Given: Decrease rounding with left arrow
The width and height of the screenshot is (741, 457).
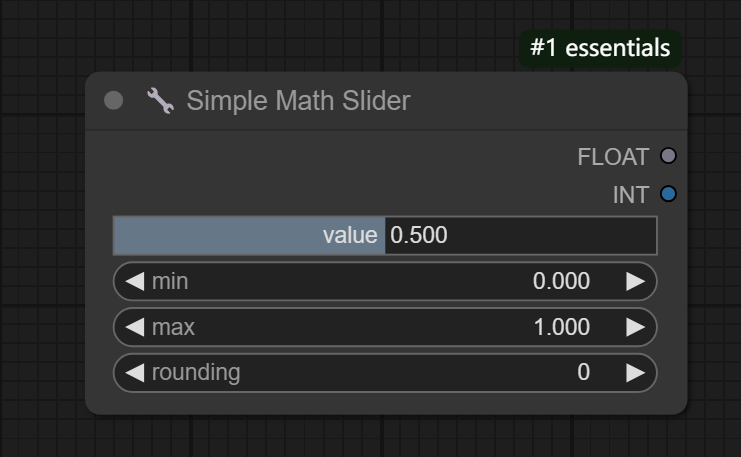Looking at the screenshot, I should (134, 373).
